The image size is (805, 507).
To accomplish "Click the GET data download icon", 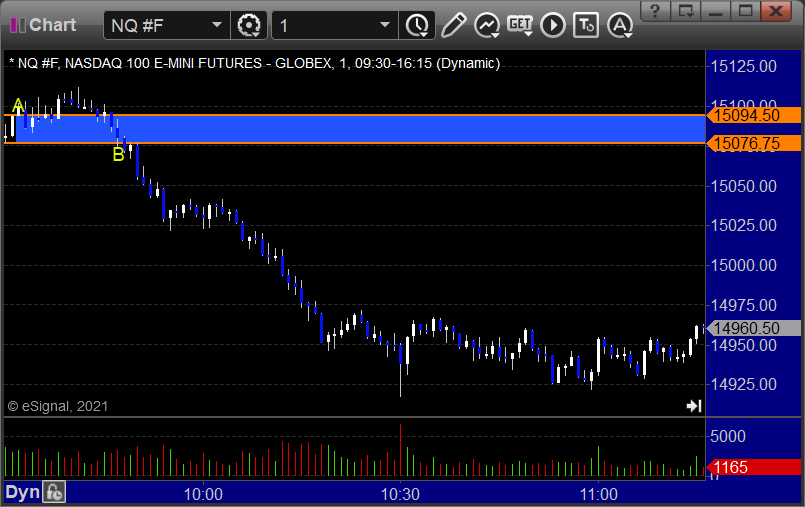I will (x=520, y=25).
